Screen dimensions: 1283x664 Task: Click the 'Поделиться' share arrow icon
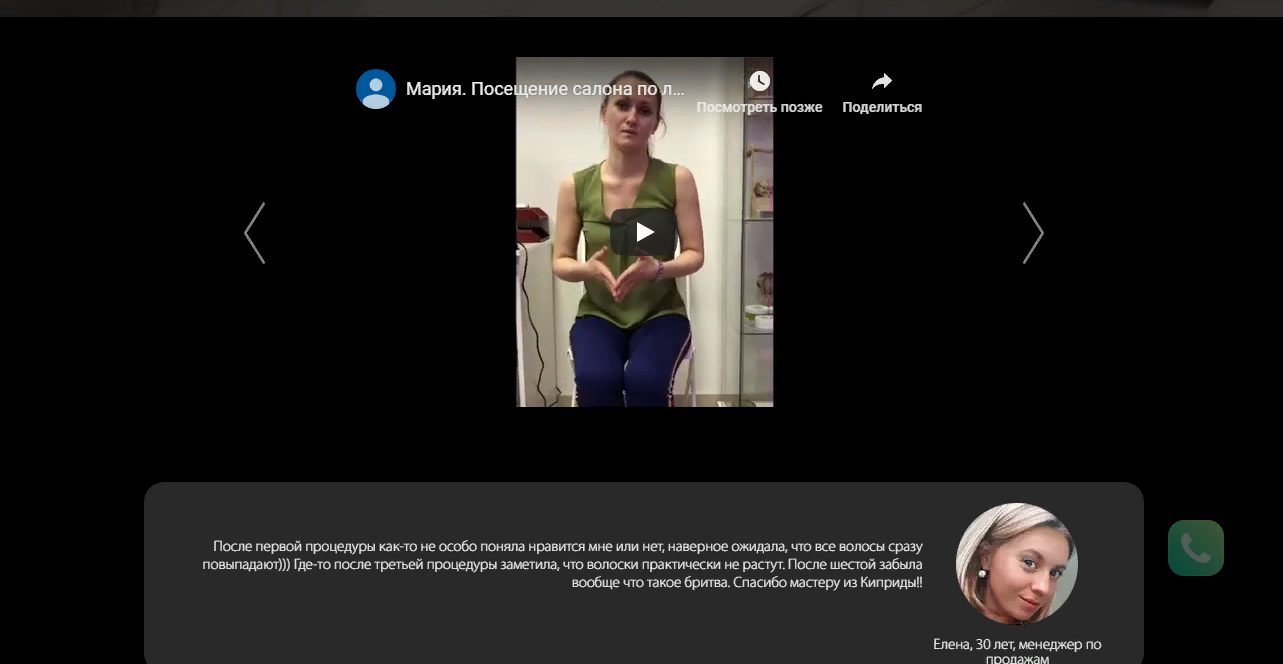point(882,81)
